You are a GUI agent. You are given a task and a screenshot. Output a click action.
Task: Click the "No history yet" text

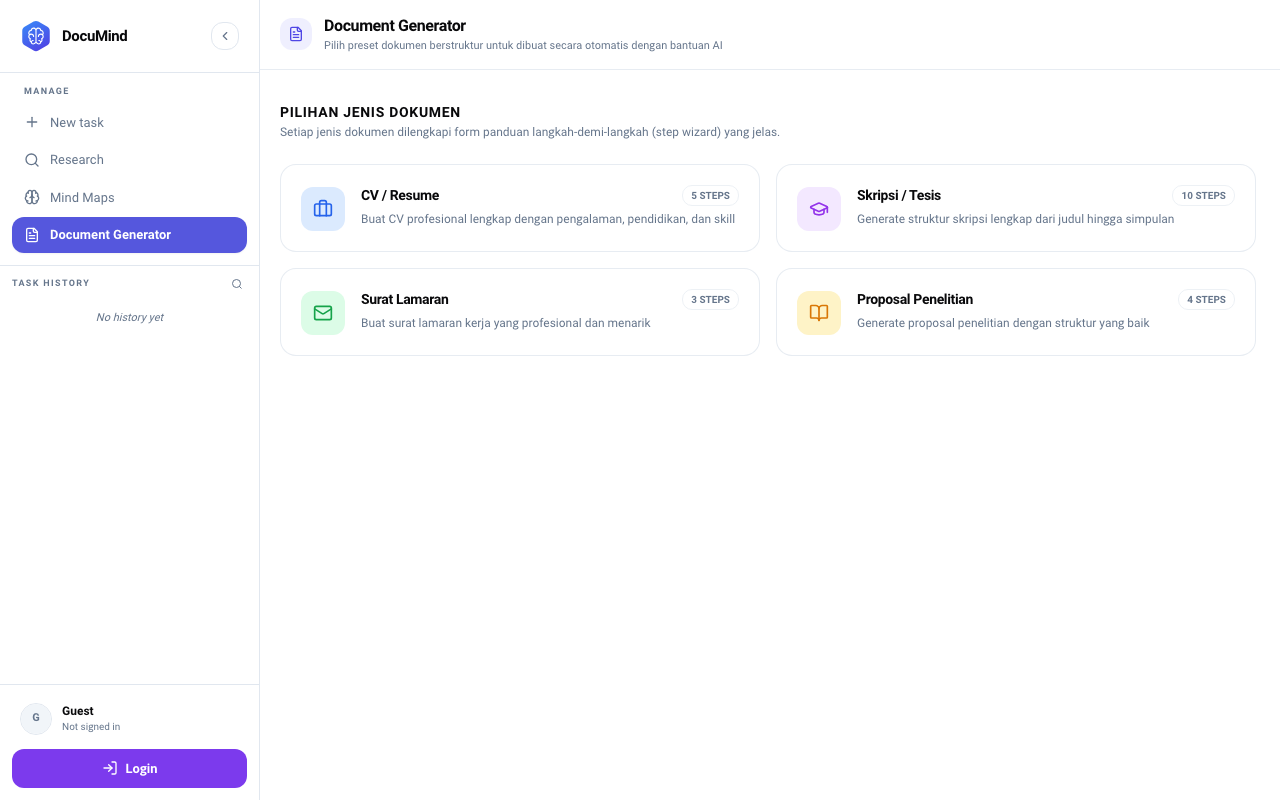coord(130,317)
